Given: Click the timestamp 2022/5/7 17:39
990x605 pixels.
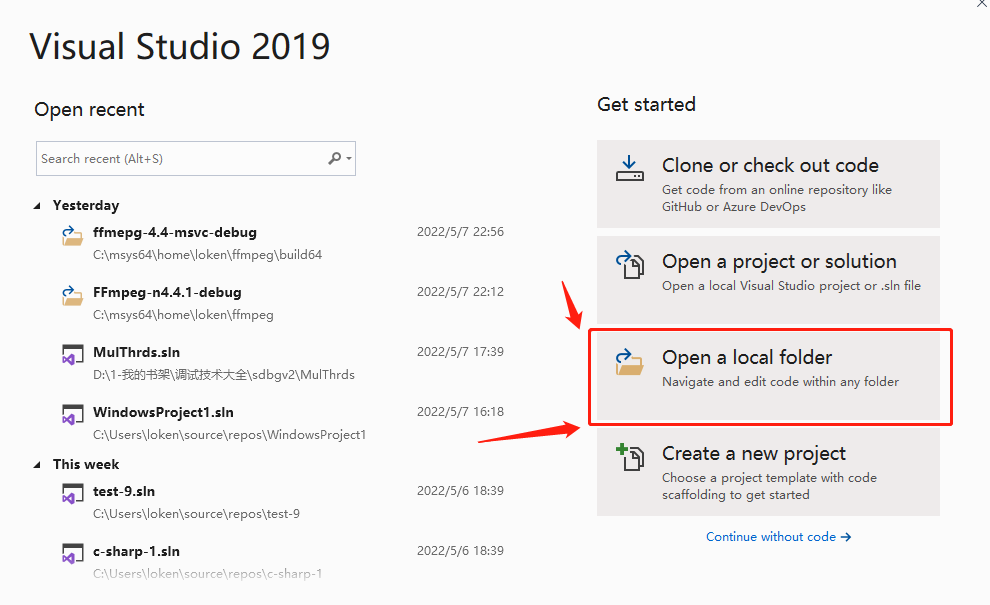Looking at the screenshot, I should [460, 352].
